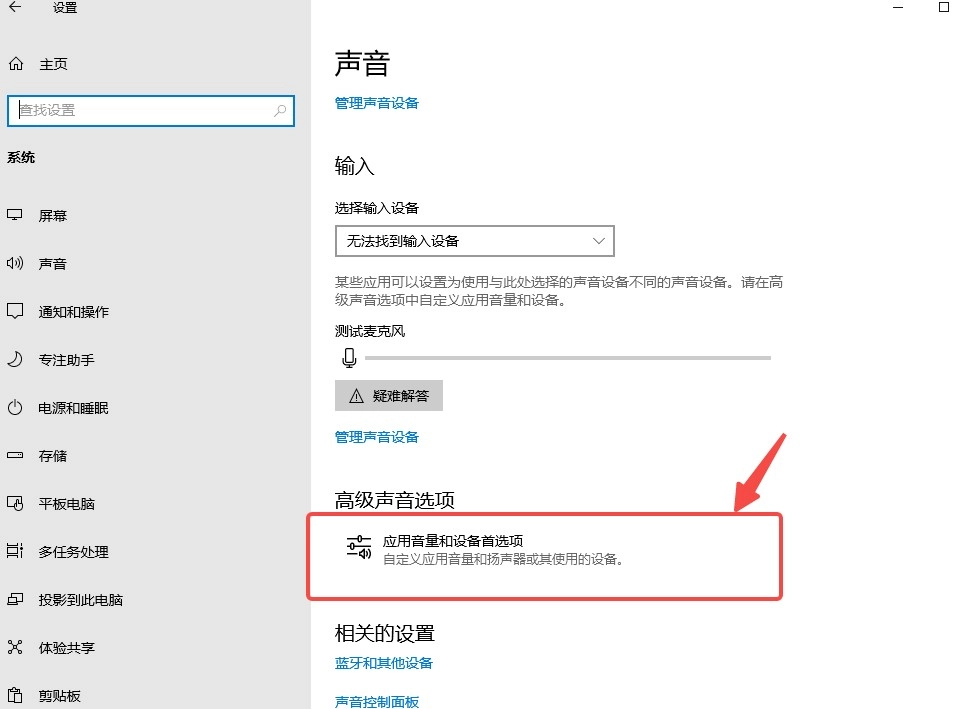Click the microphone test level bar
The image size is (968, 709).
pyautogui.click(x=567, y=357)
